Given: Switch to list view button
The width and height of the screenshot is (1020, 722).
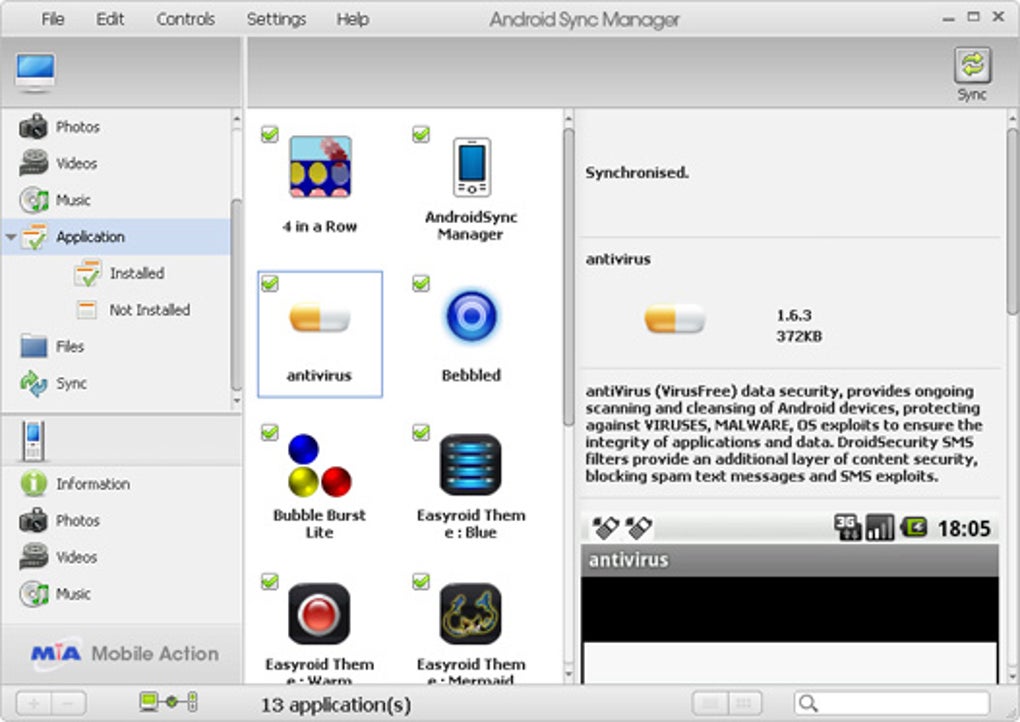Looking at the screenshot, I should [x=710, y=703].
